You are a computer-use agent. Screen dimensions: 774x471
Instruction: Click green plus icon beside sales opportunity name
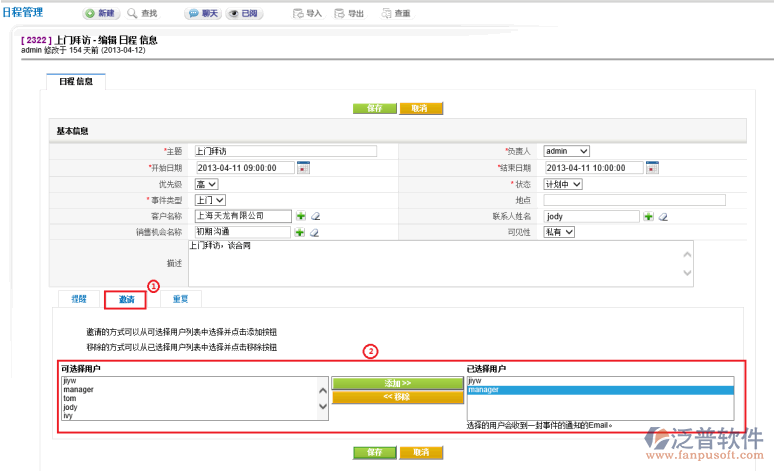click(x=301, y=232)
